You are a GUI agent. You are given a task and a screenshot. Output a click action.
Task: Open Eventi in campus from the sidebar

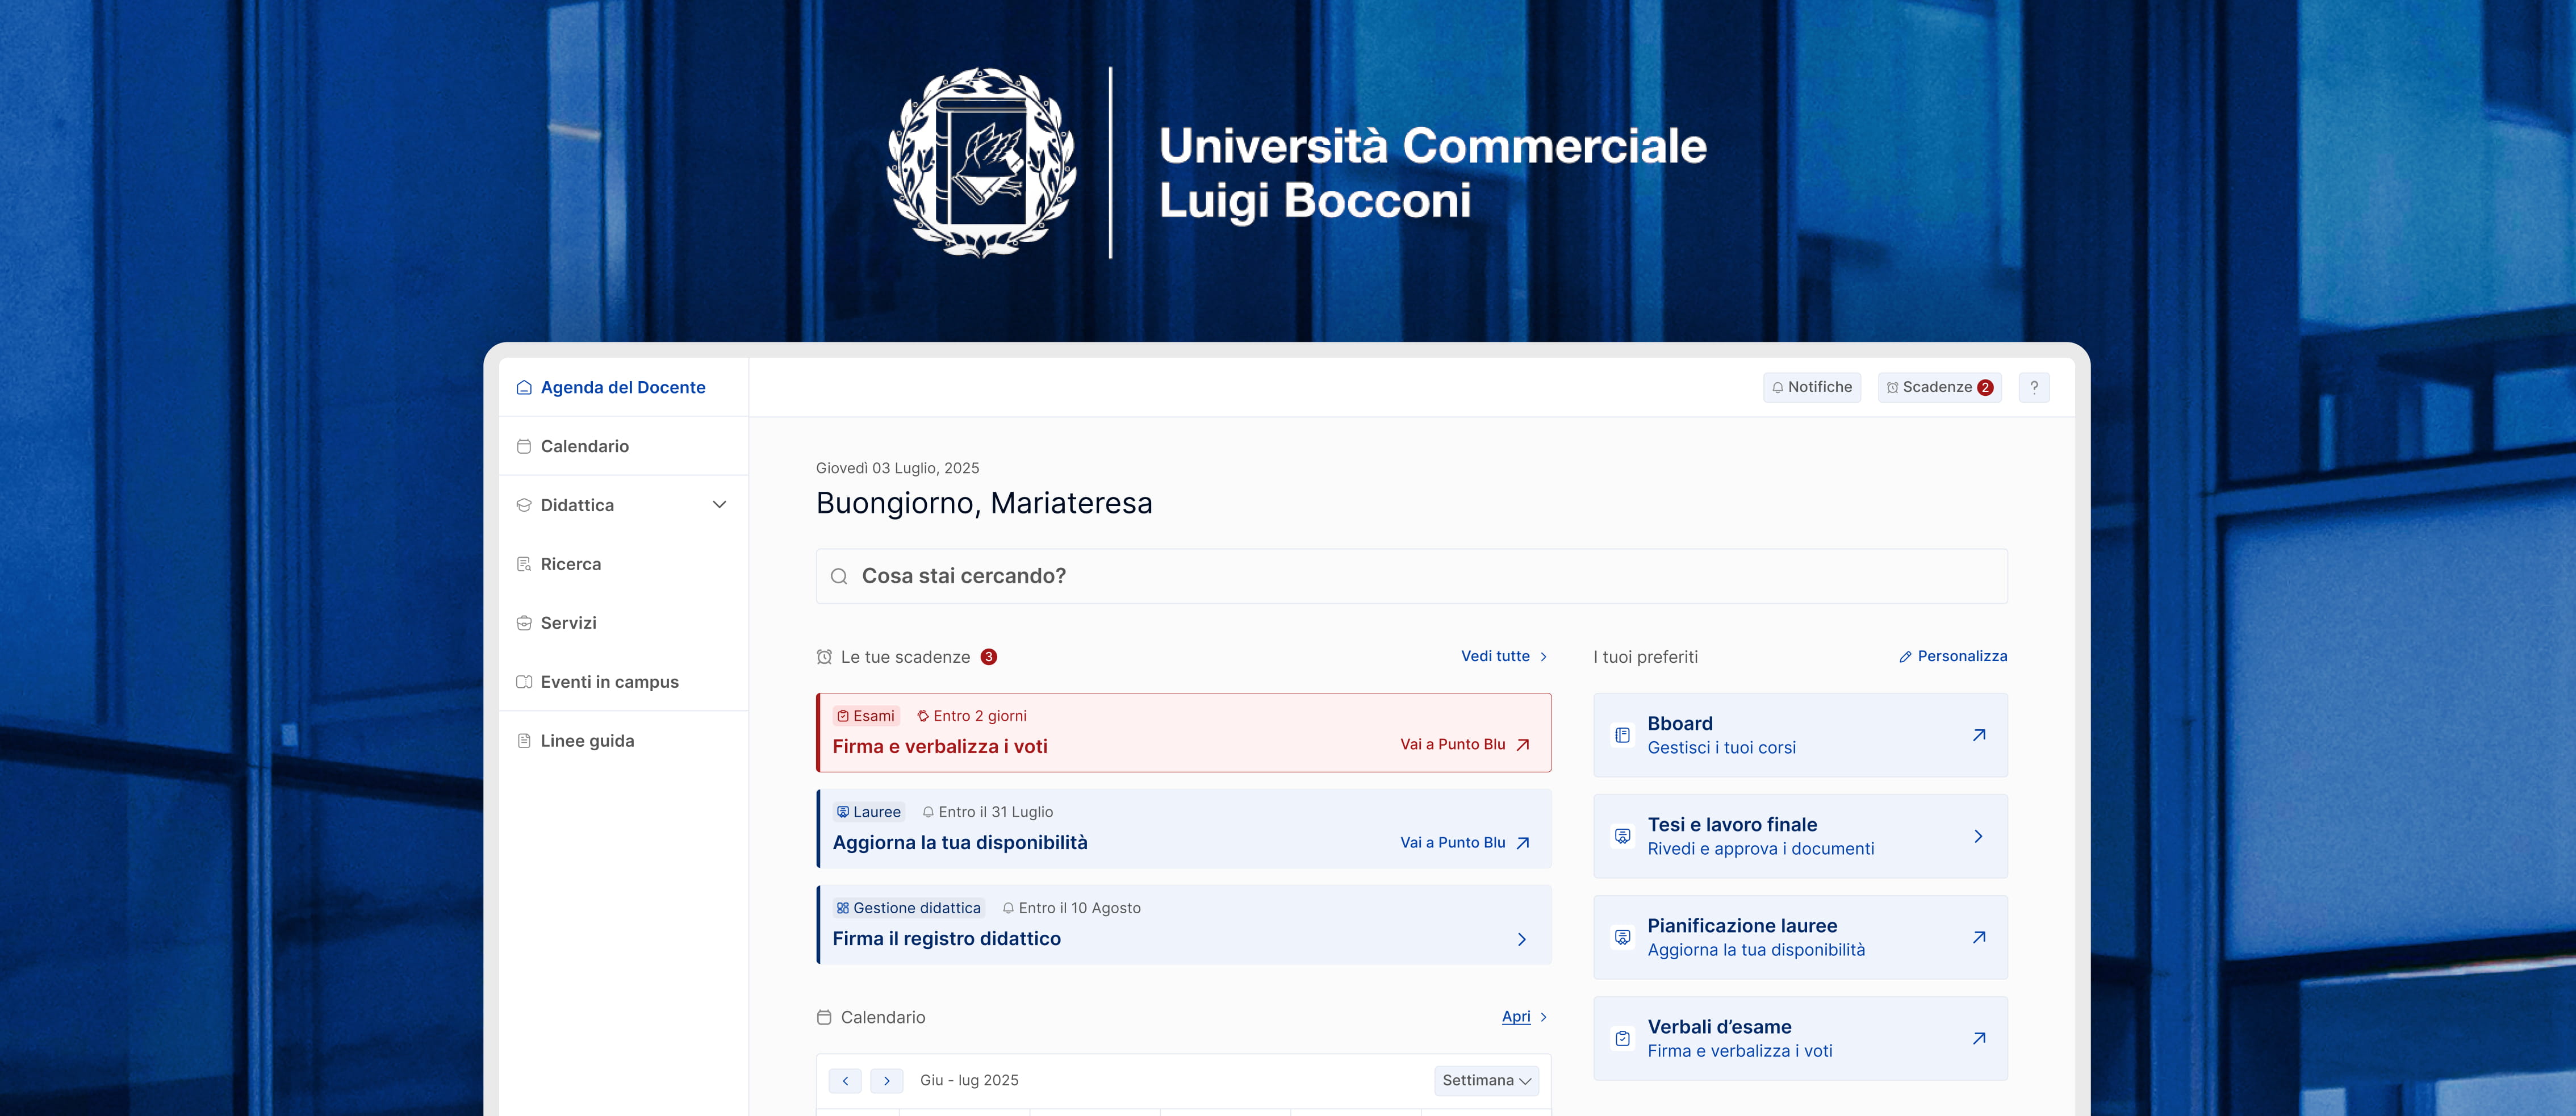[624, 682]
